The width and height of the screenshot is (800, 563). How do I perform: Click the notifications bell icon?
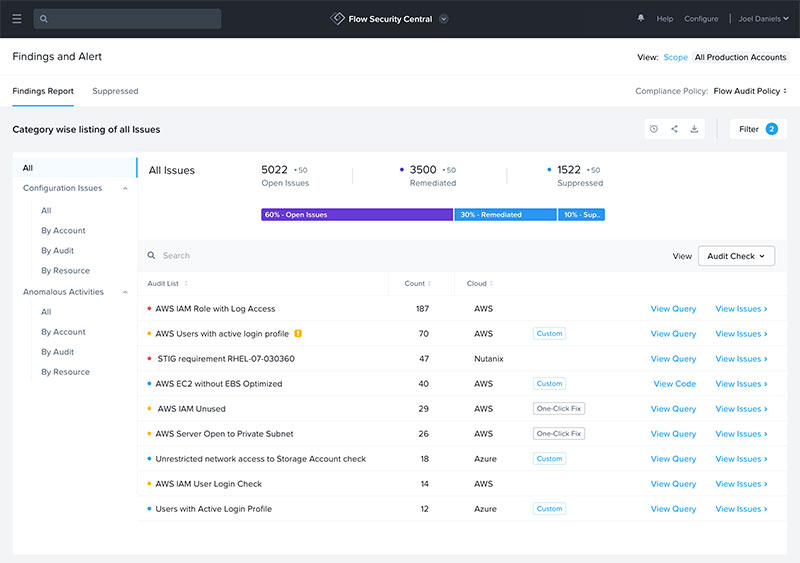(x=641, y=18)
